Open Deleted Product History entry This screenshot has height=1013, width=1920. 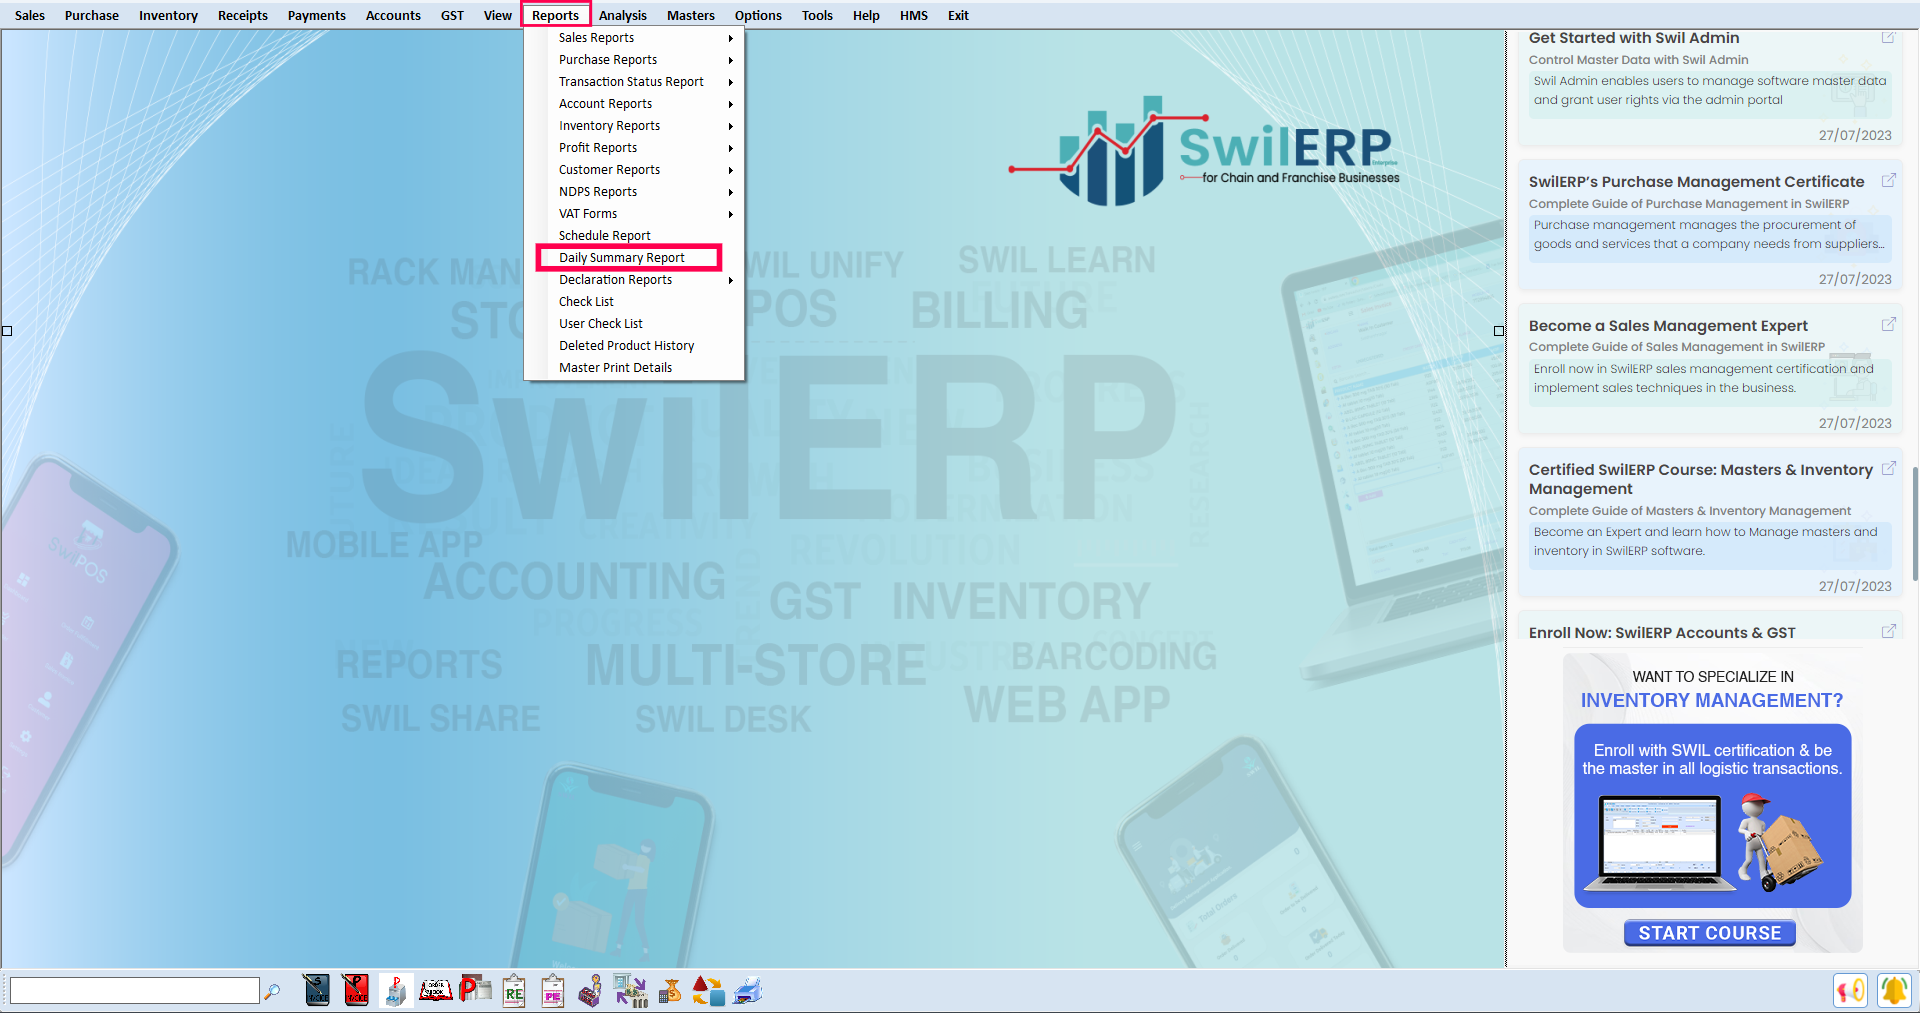(x=634, y=346)
